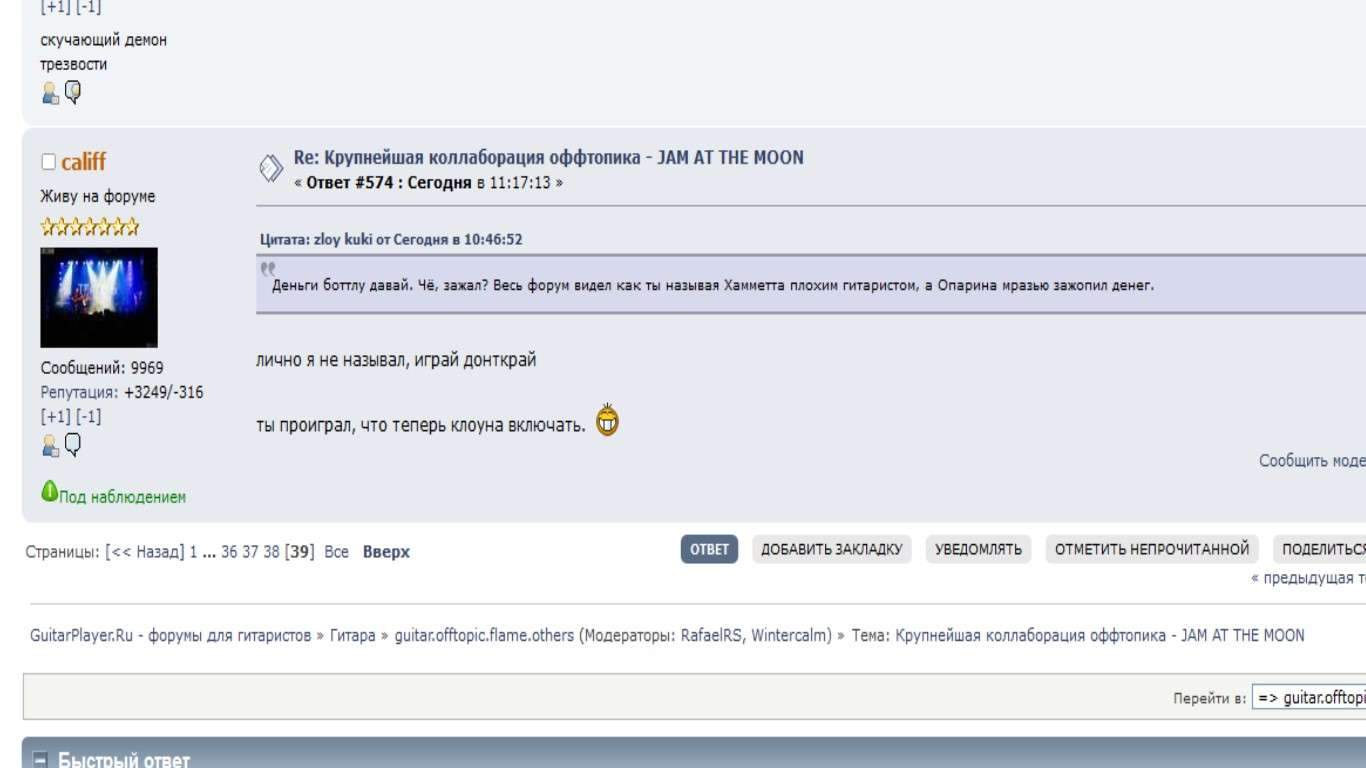This screenshot has width=1366, height=768.
Task: Click the green "Под наблюдением" warning icon
Action: 49,491
